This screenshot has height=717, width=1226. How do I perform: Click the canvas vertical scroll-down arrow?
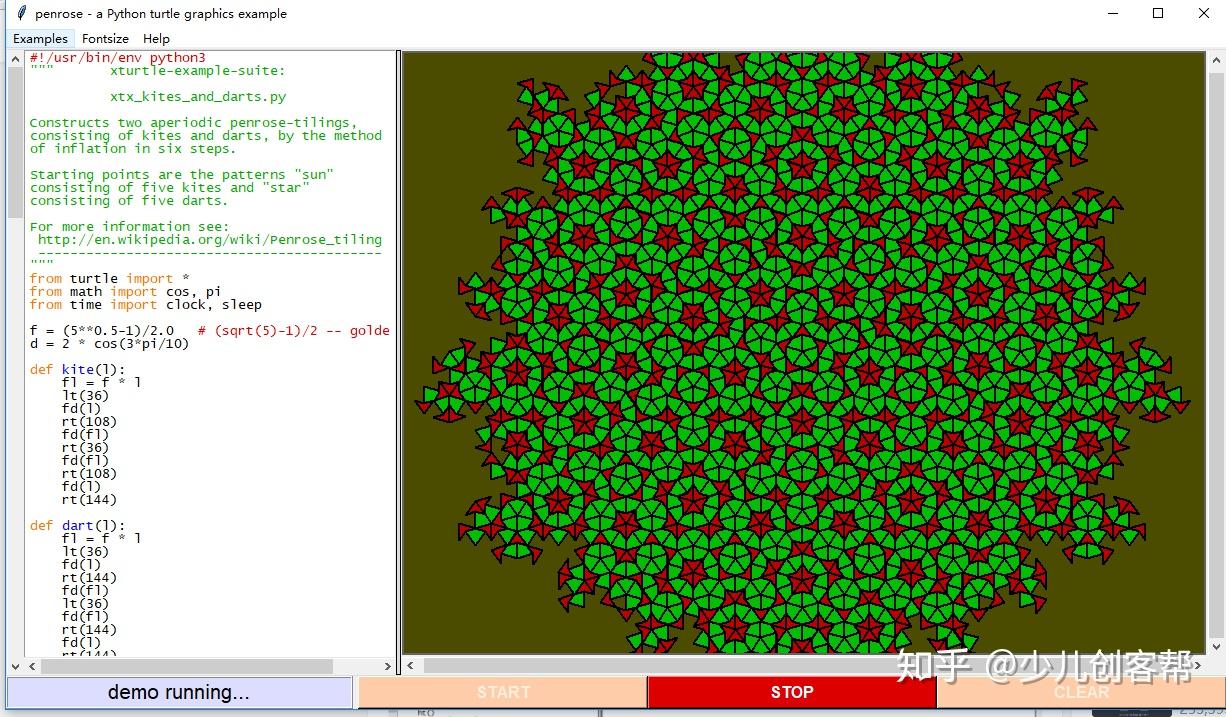[x=1215, y=648]
